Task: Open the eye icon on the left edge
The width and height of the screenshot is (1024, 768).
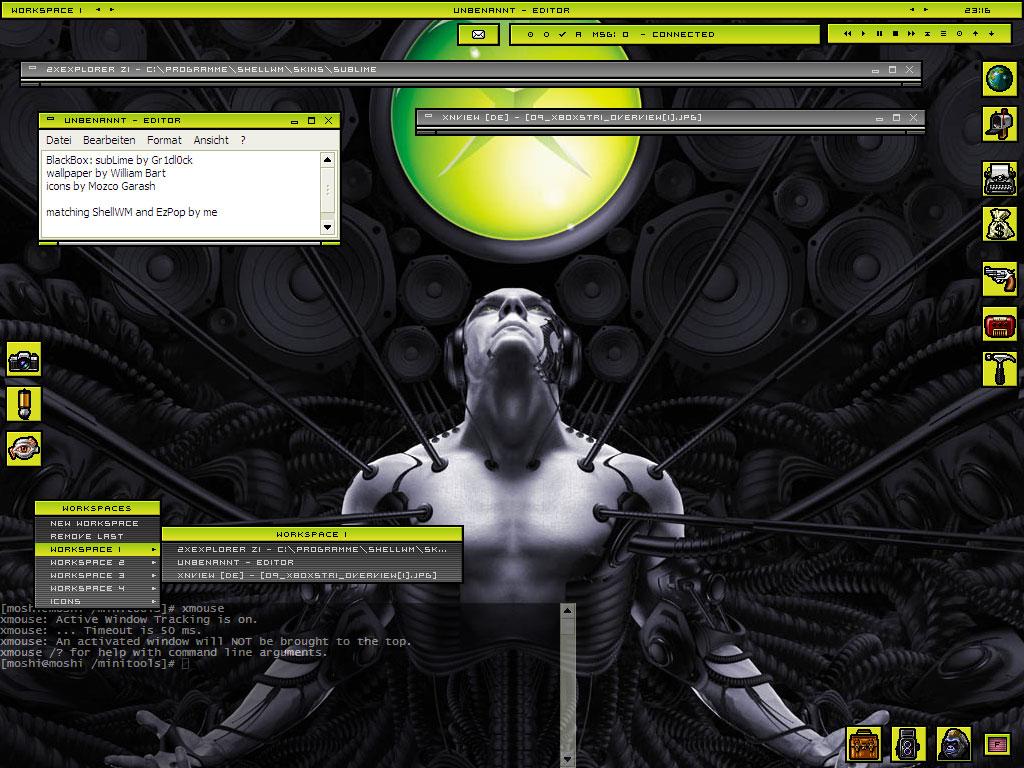Action: coord(24,449)
